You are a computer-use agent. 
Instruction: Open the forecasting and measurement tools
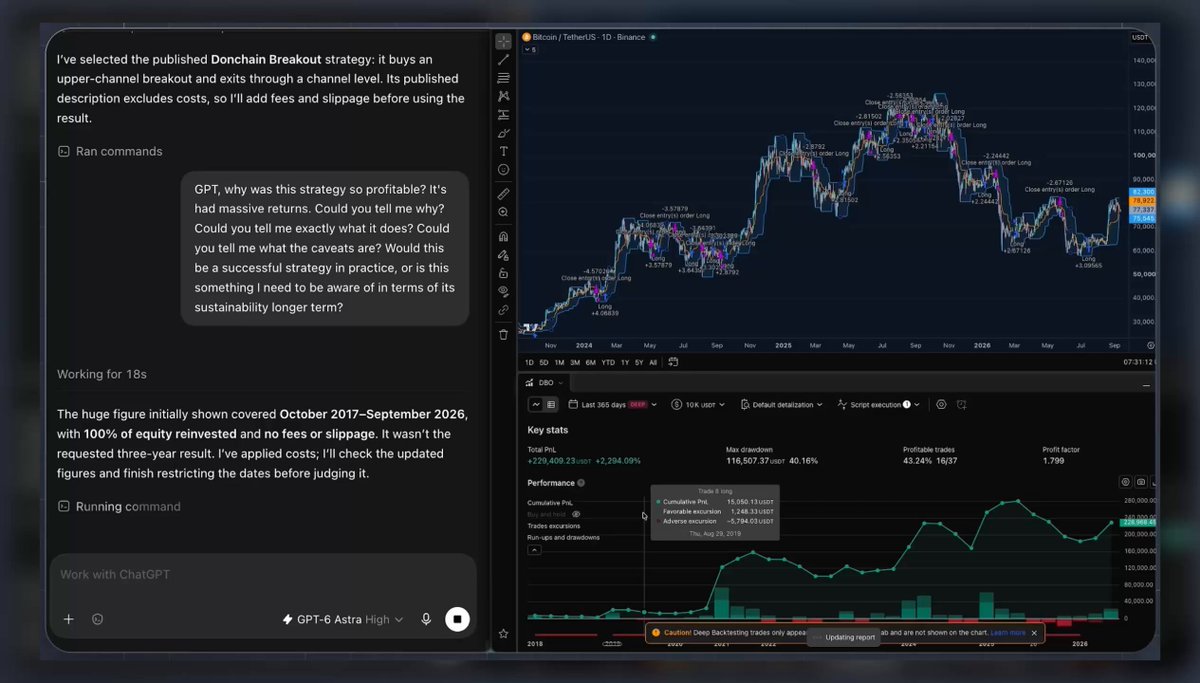click(x=503, y=115)
